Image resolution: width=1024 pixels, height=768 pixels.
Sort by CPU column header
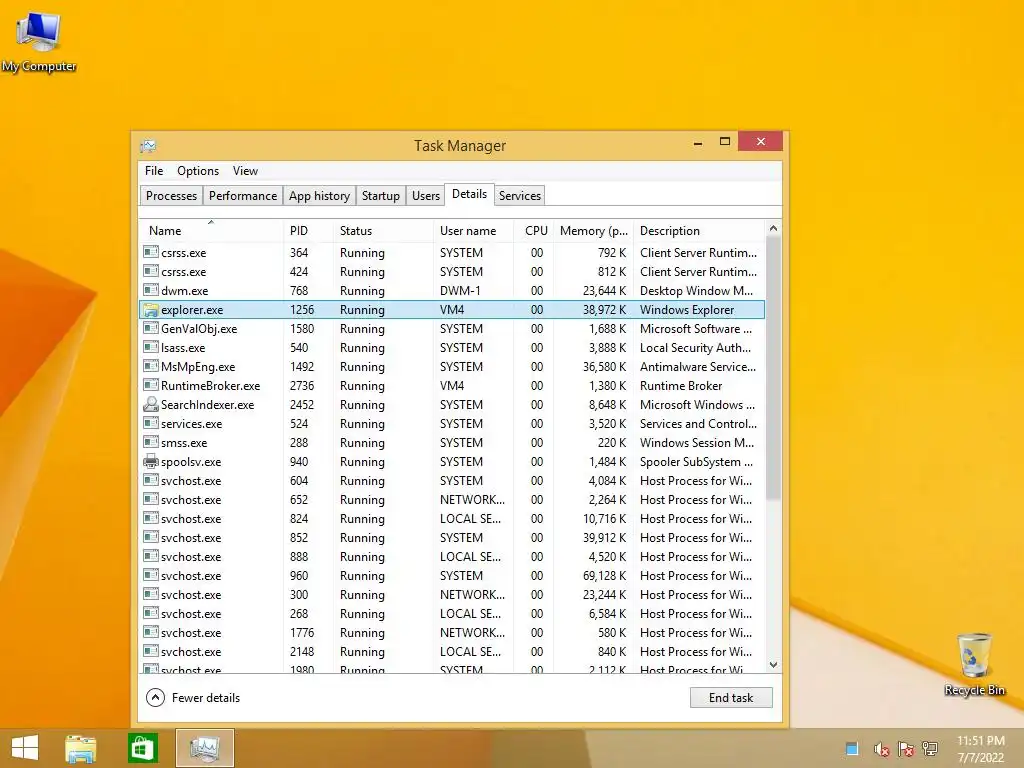(x=536, y=231)
